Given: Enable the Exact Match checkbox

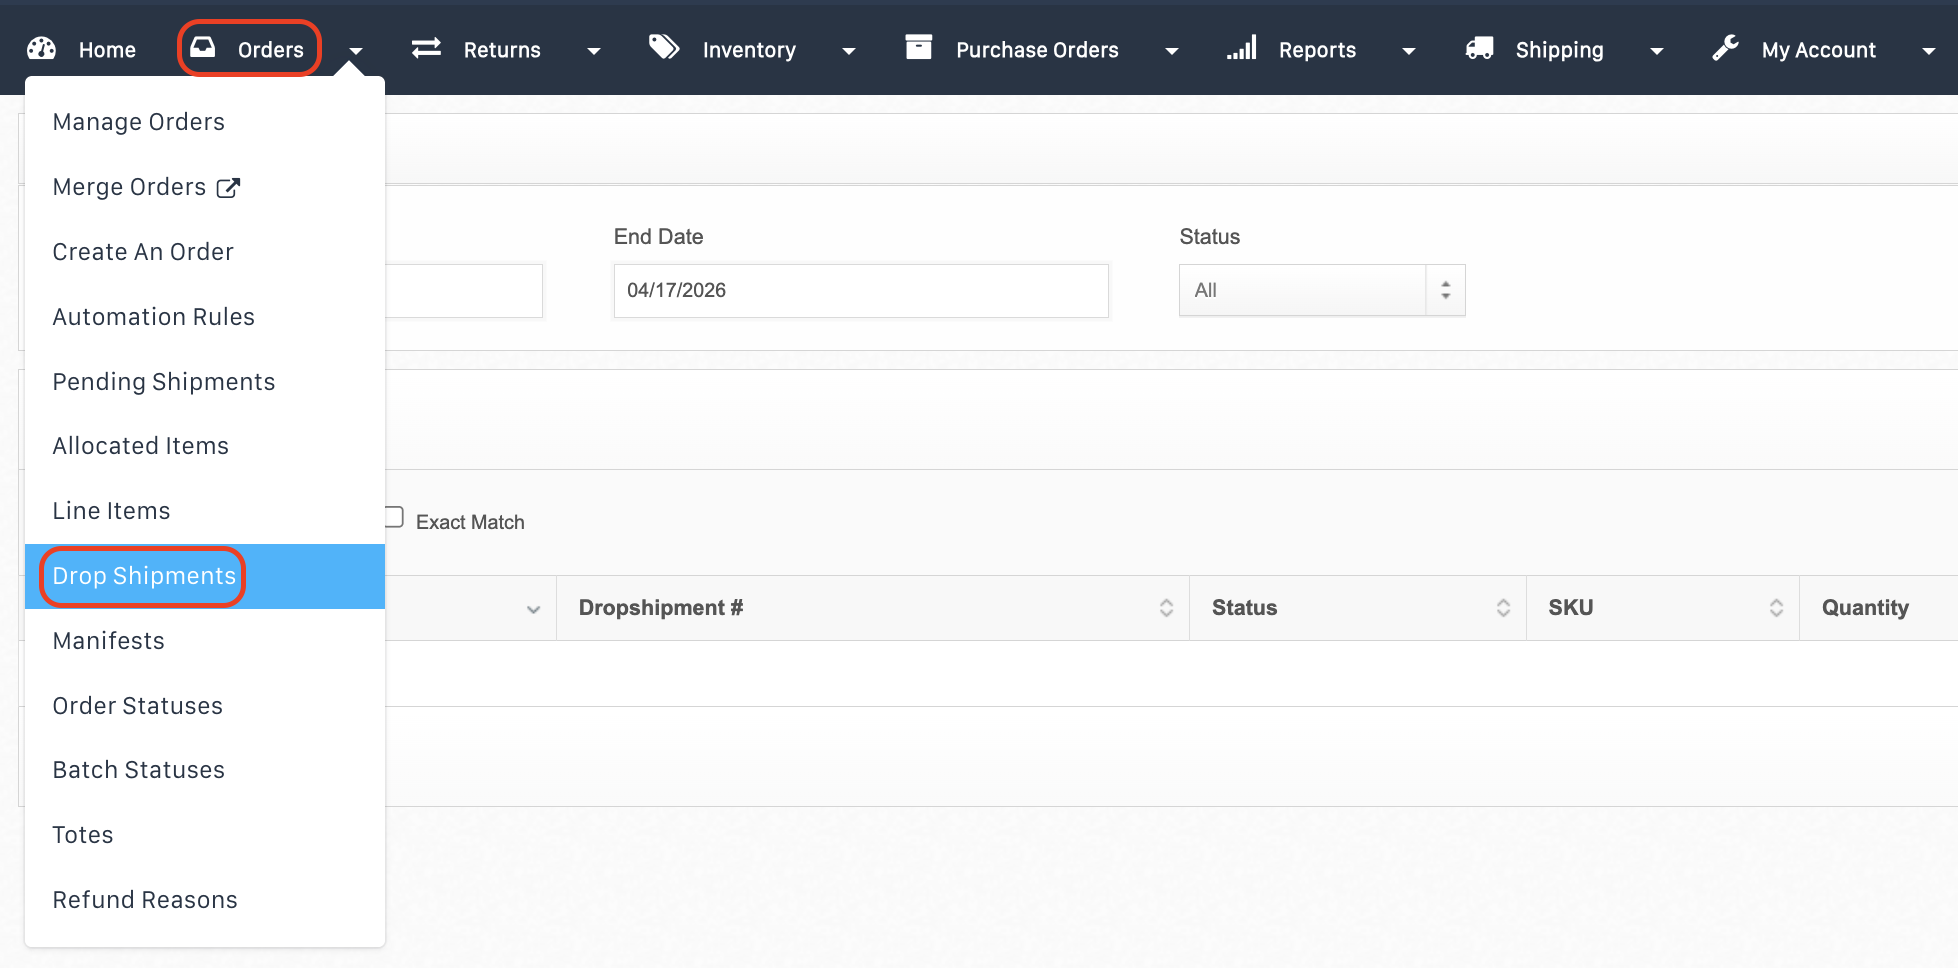Looking at the screenshot, I should [393, 518].
